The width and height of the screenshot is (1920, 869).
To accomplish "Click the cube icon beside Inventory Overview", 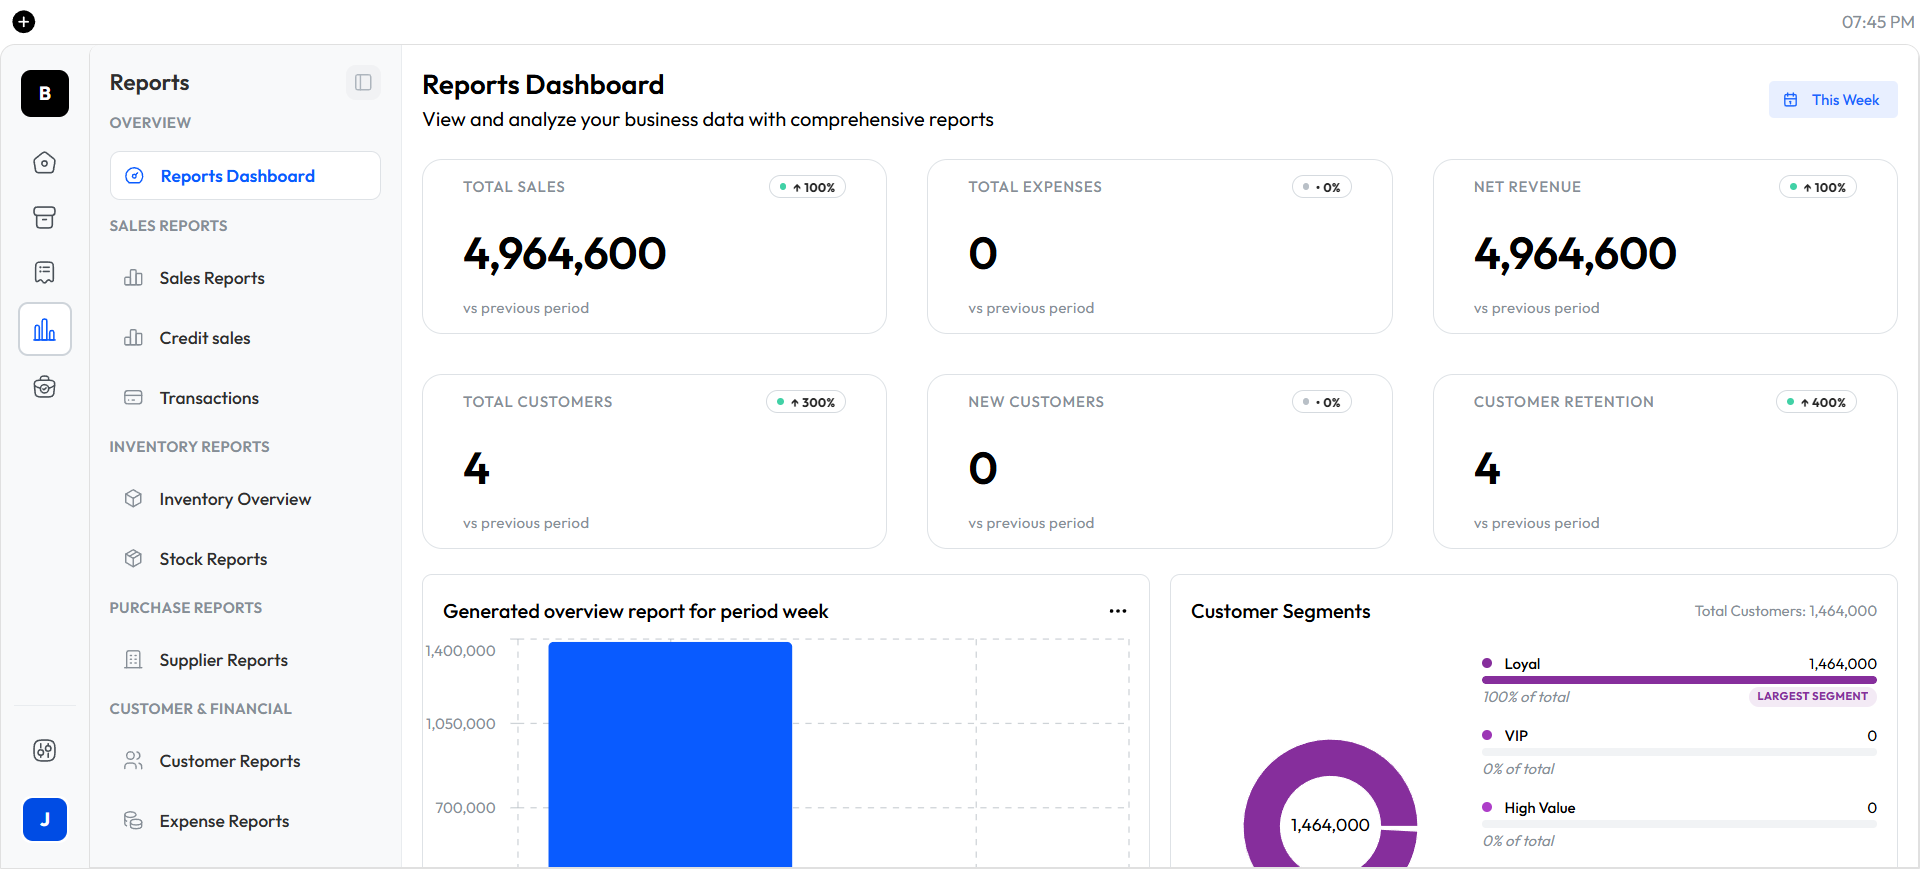I will [133, 498].
